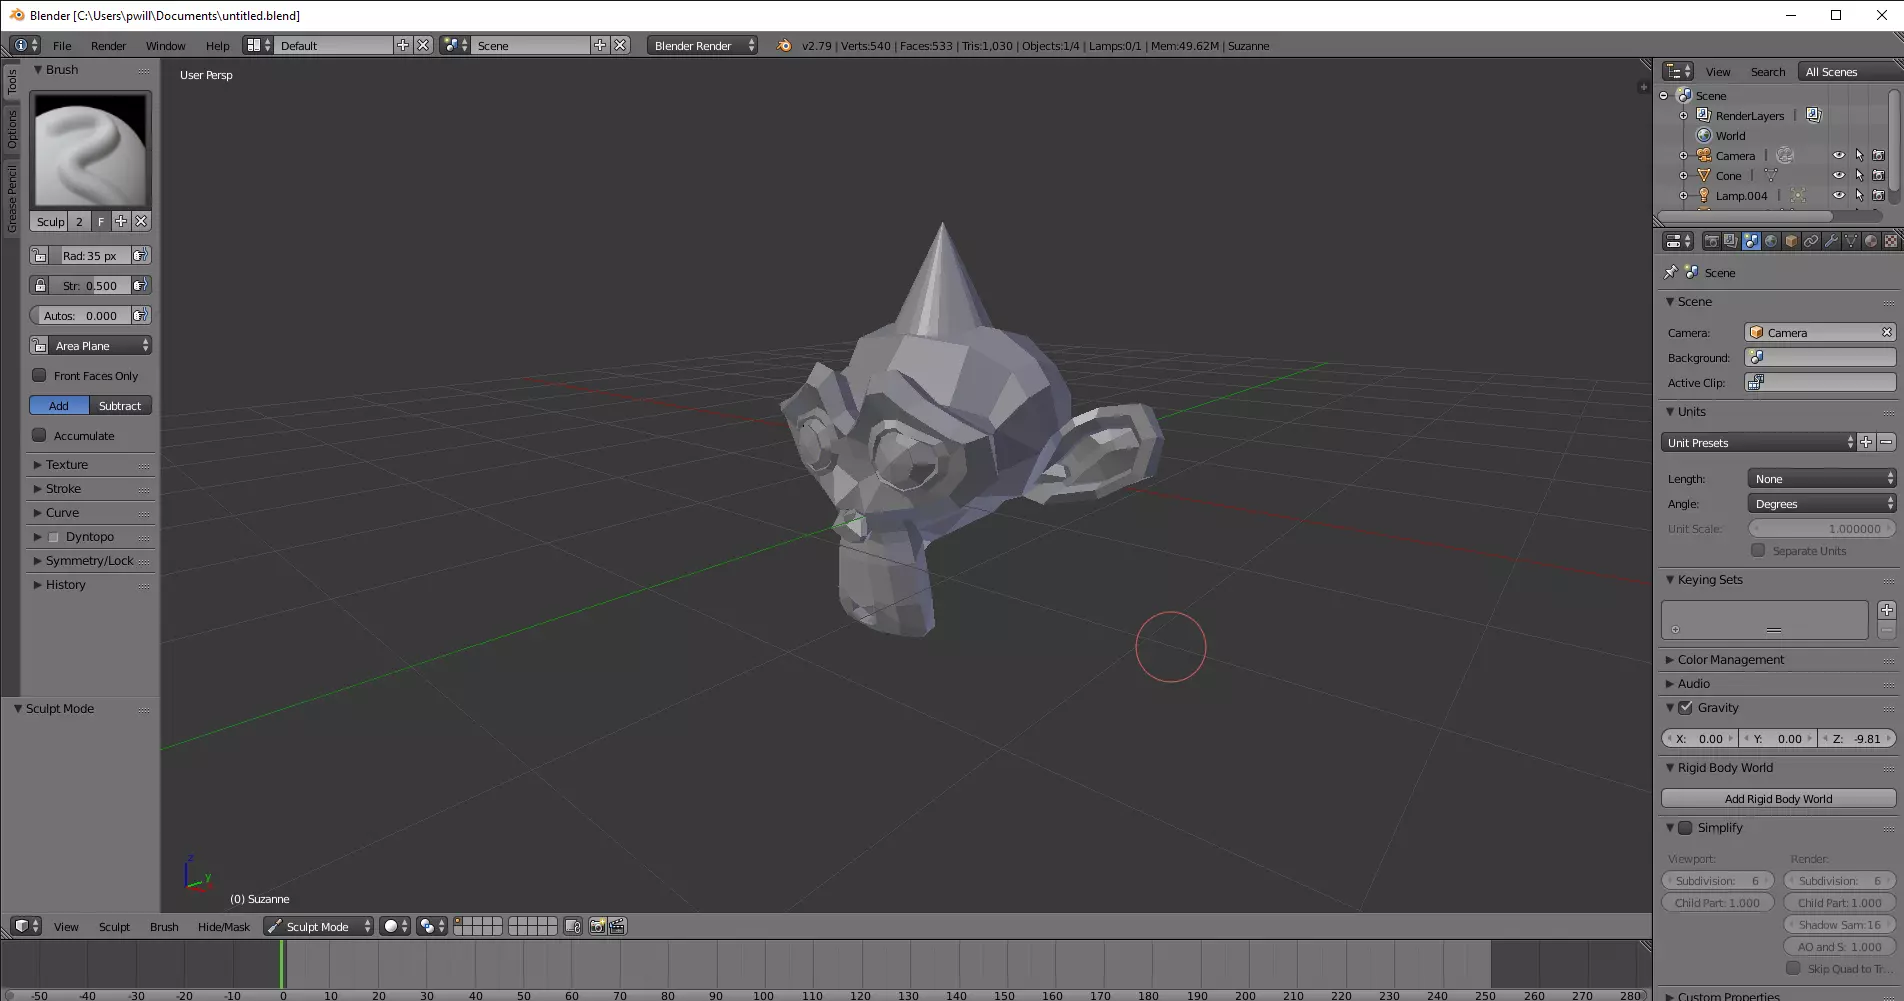The height and width of the screenshot is (1001, 1904).
Task: Unlink the current brush with X icon
Action: click(x=141, y=221)
